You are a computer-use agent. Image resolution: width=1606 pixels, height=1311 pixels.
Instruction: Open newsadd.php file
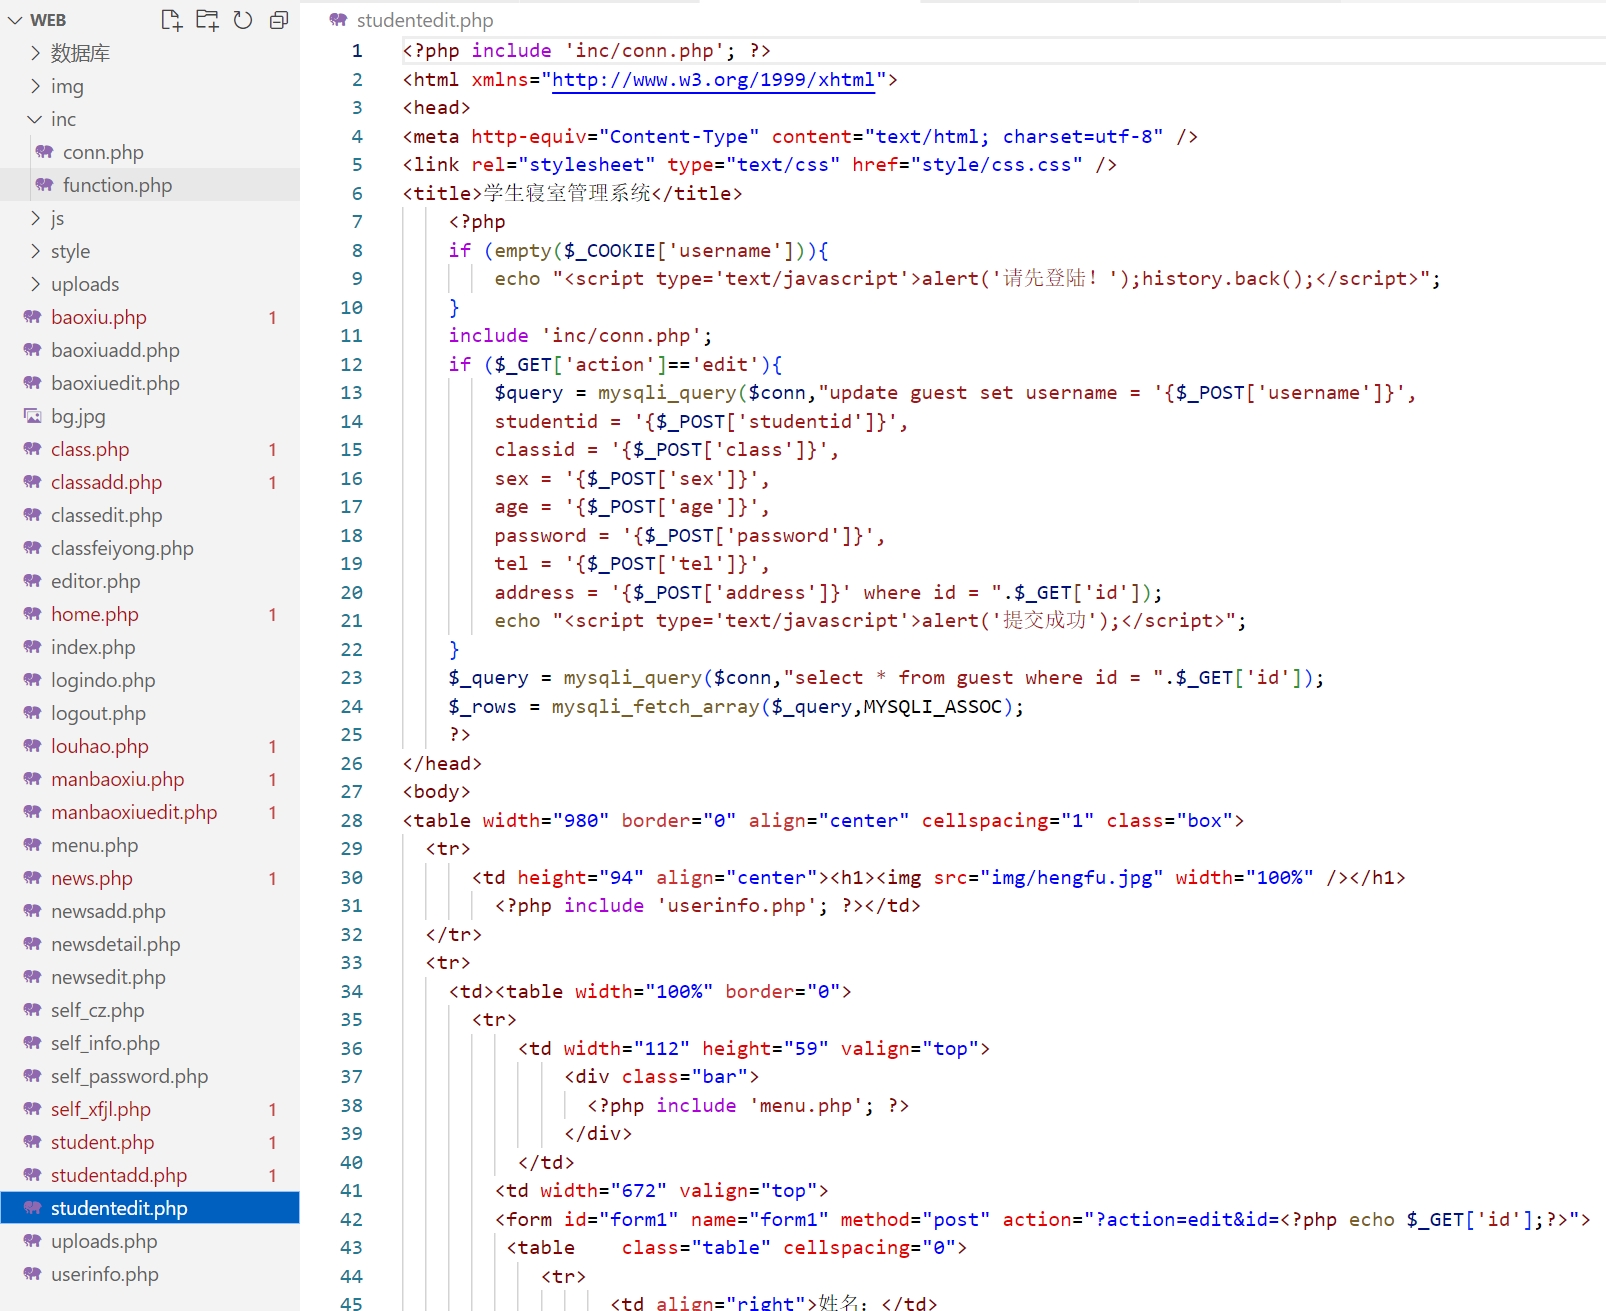150,911
